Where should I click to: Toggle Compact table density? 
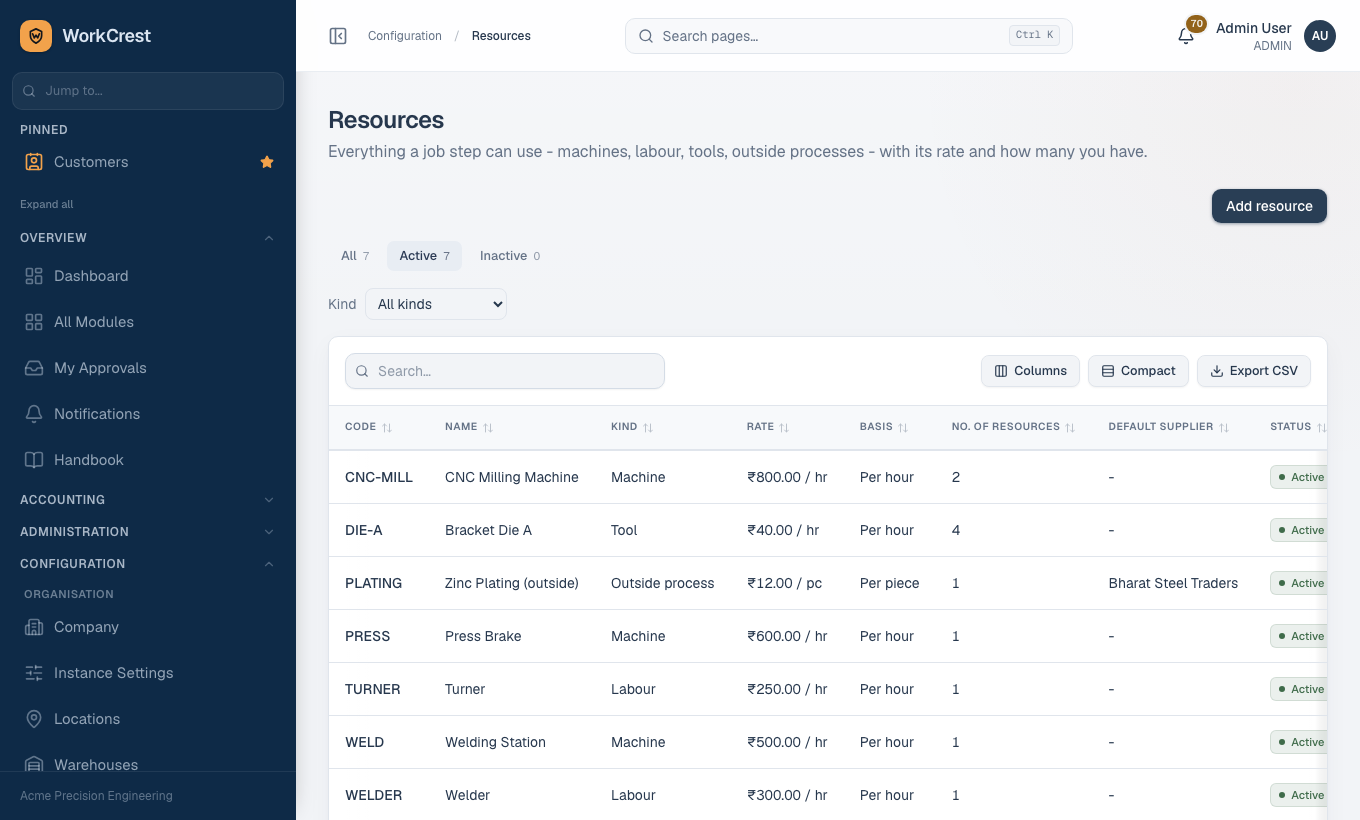coord(1138,371)
